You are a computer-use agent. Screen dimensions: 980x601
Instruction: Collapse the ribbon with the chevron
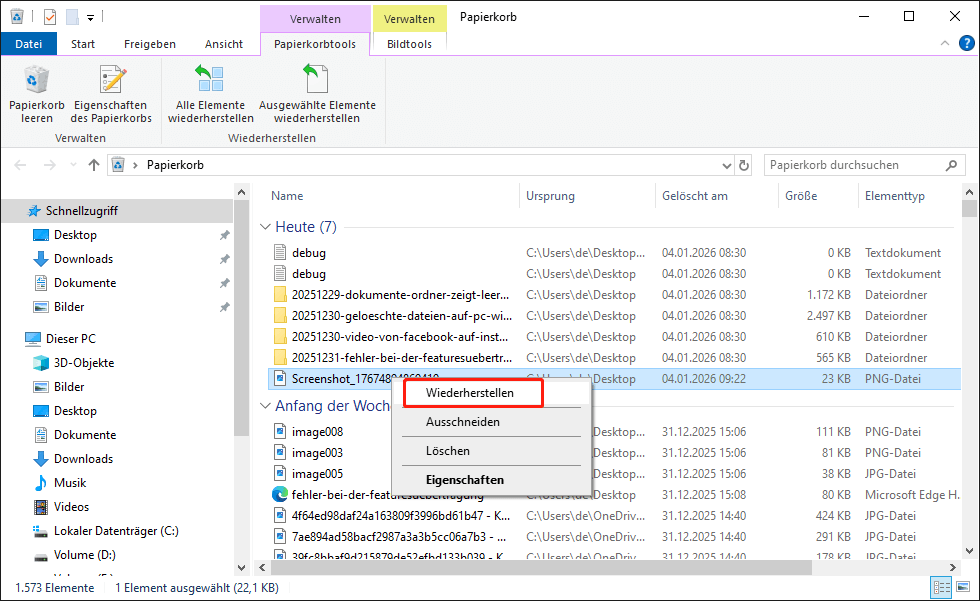(x=943, y=44)
